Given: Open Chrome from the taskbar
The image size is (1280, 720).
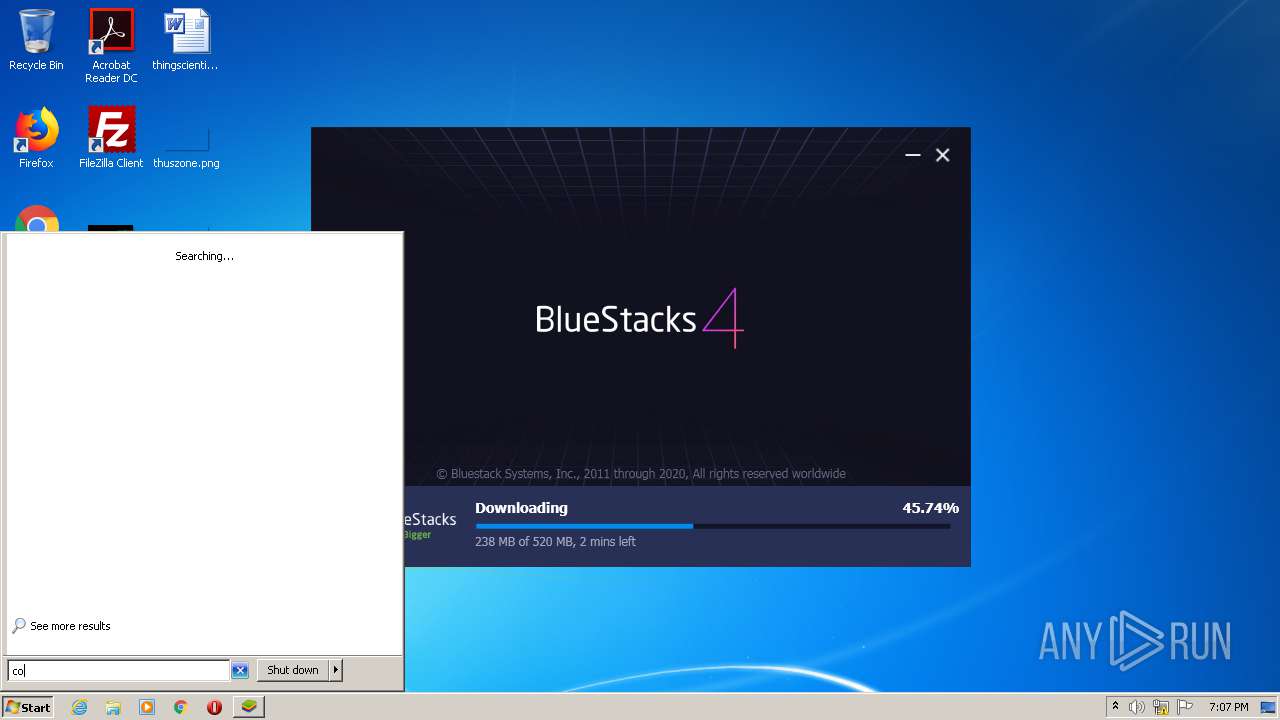Looking at the screenshot, I should pyautogui.click(x=181, y=707).
